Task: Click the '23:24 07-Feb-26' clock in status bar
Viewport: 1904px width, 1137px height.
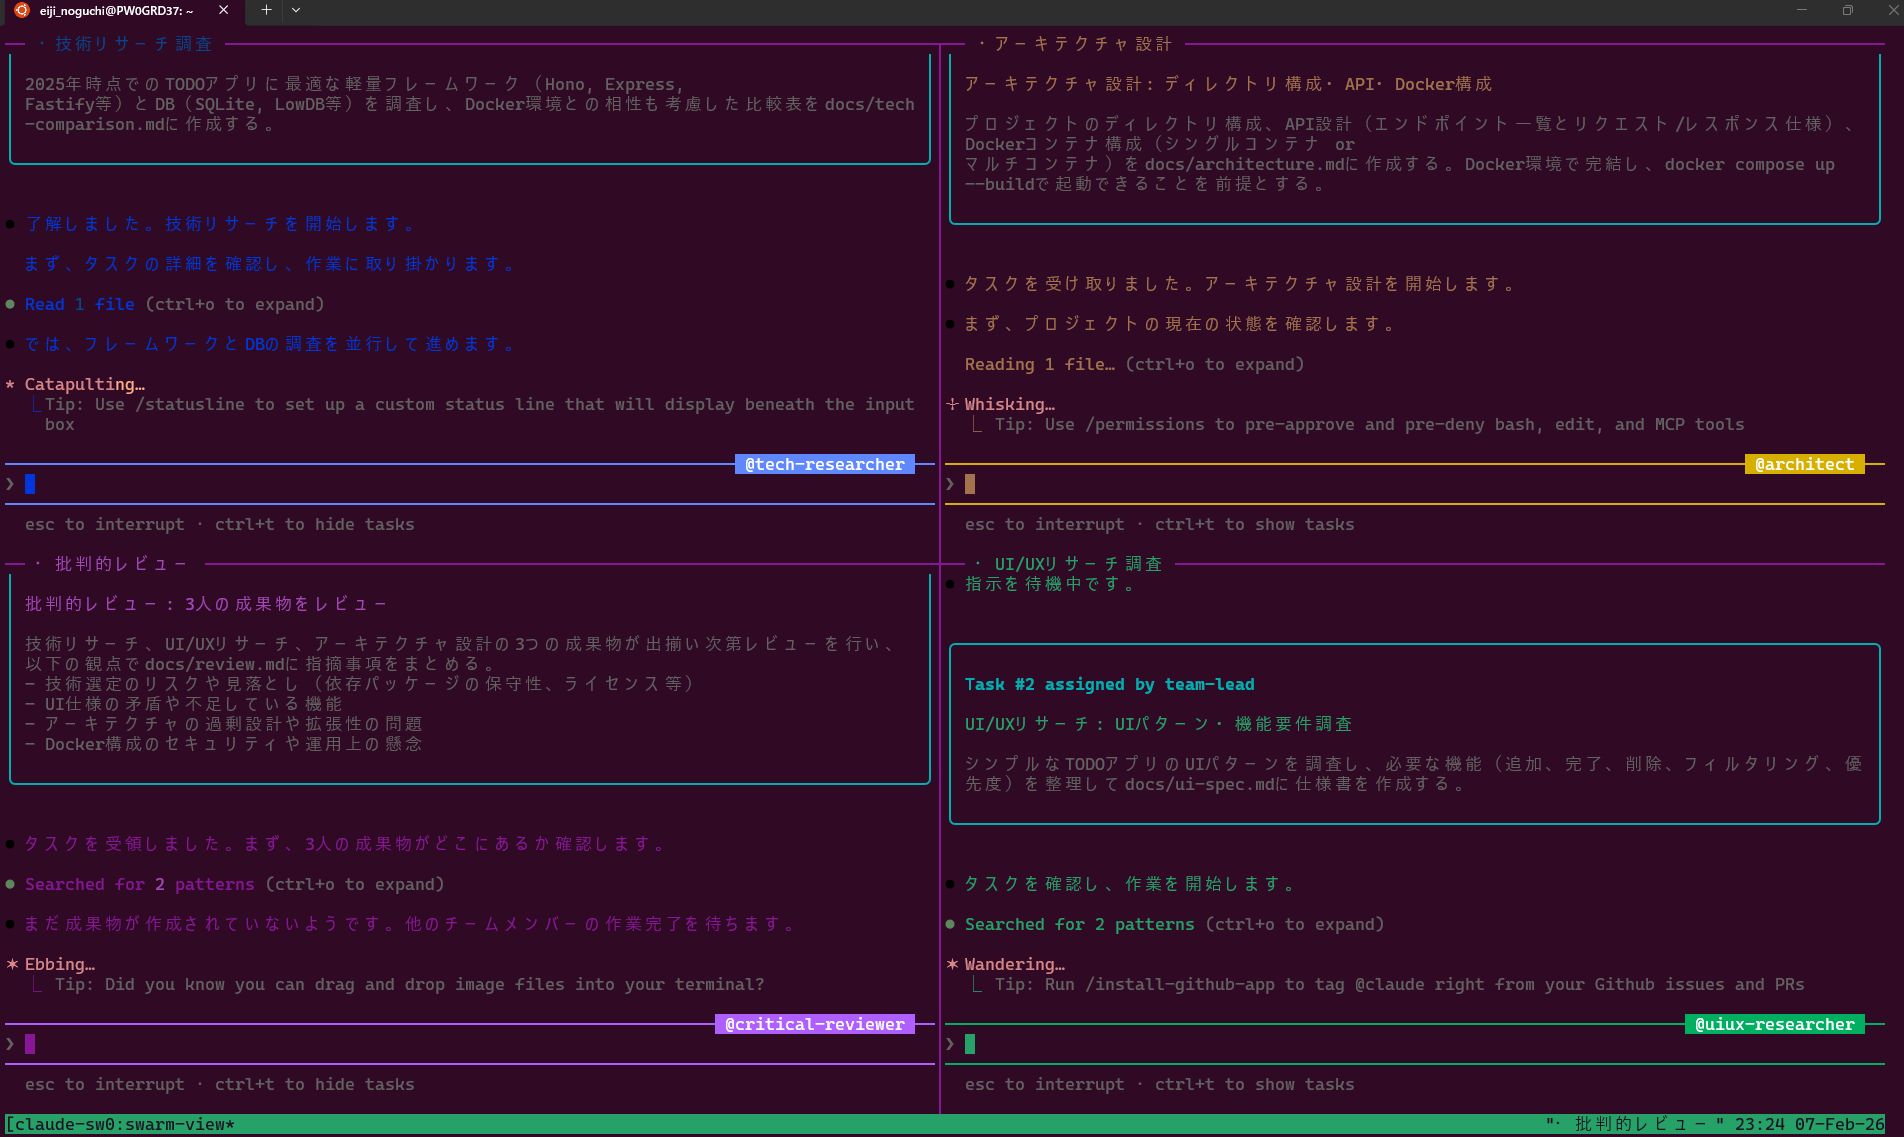Action: 1809,1124
